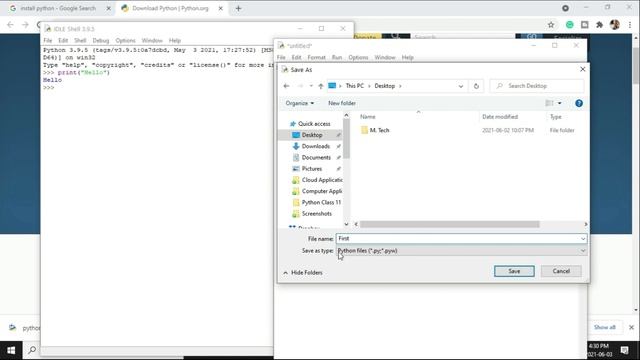This screenshot has height=360, width=640.
Task: Open the File name dropdown arrow
Action: (583, 238)
